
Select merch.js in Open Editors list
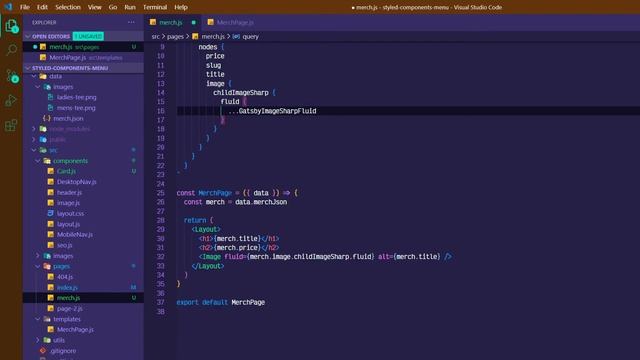pos(83,47)
